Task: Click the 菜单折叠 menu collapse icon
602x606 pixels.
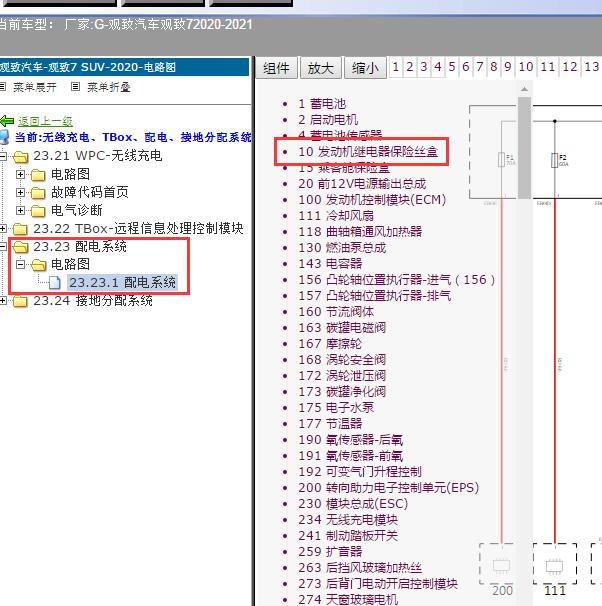Action: pyautogui.click(x=75, y=87)
